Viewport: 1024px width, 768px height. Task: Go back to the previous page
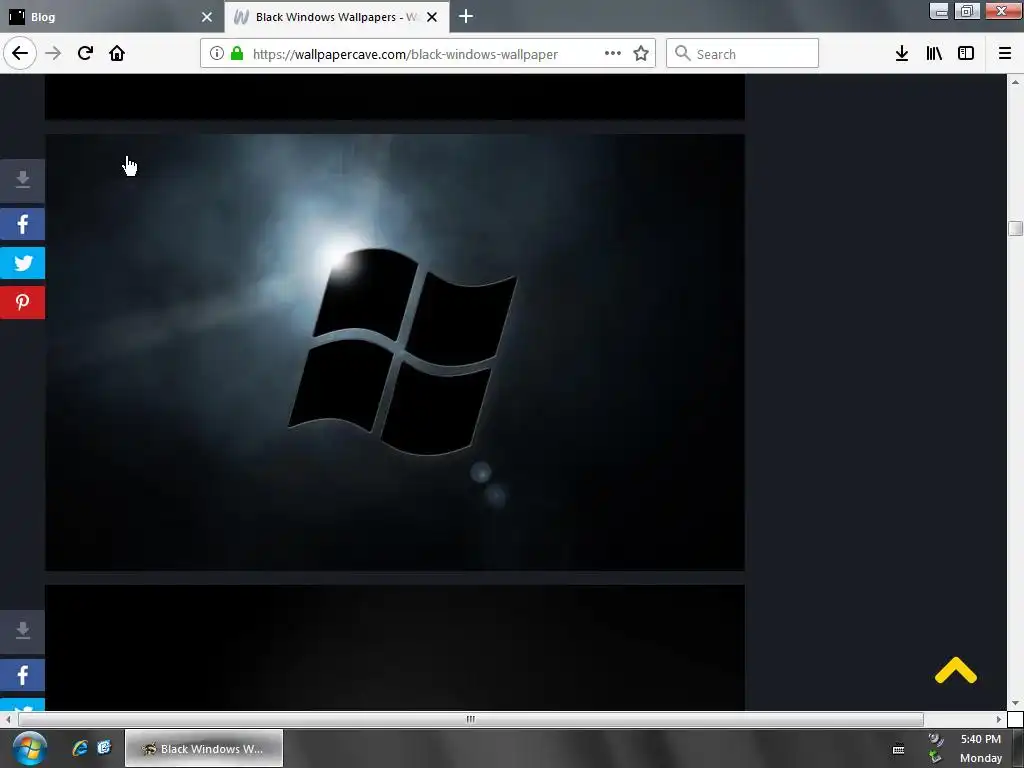[x=20, y=54]
